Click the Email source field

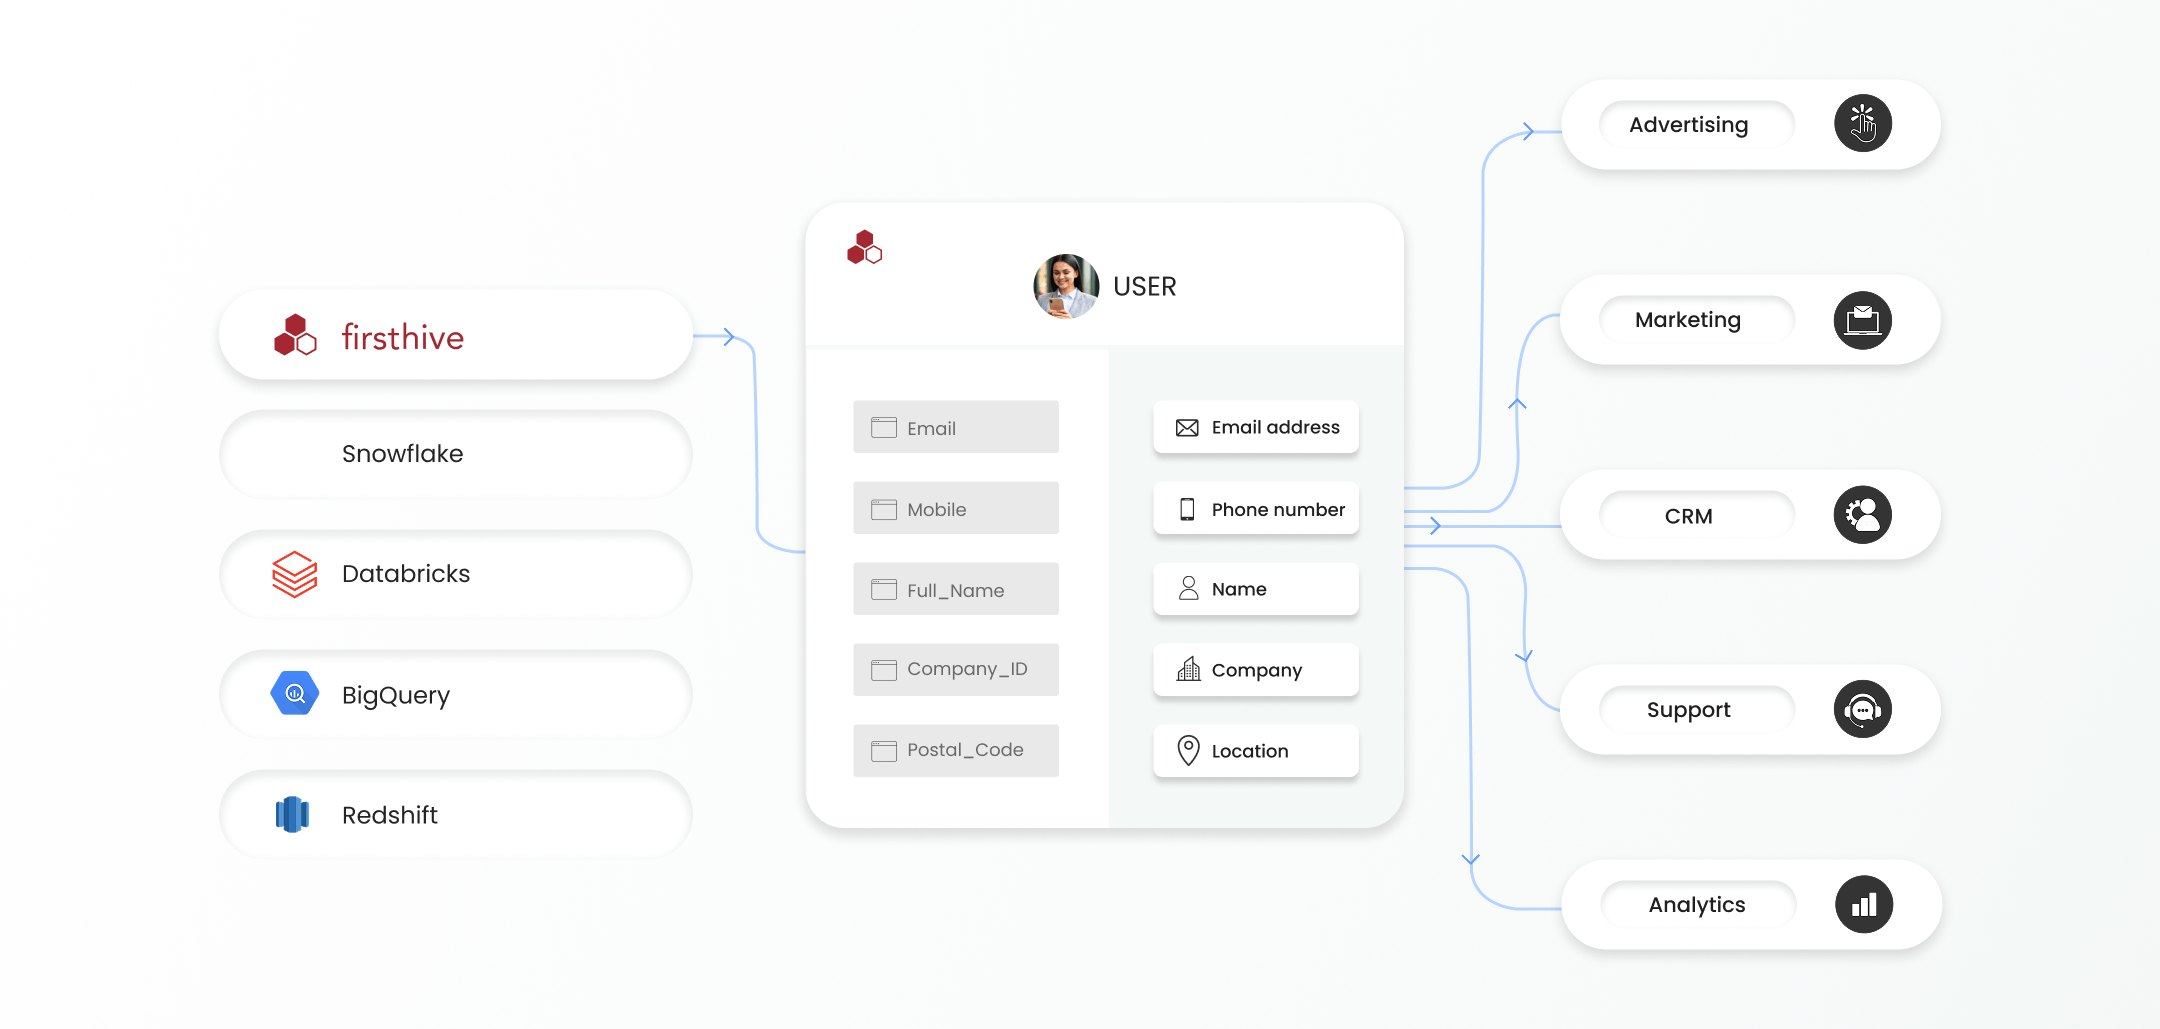coord(955,428)
